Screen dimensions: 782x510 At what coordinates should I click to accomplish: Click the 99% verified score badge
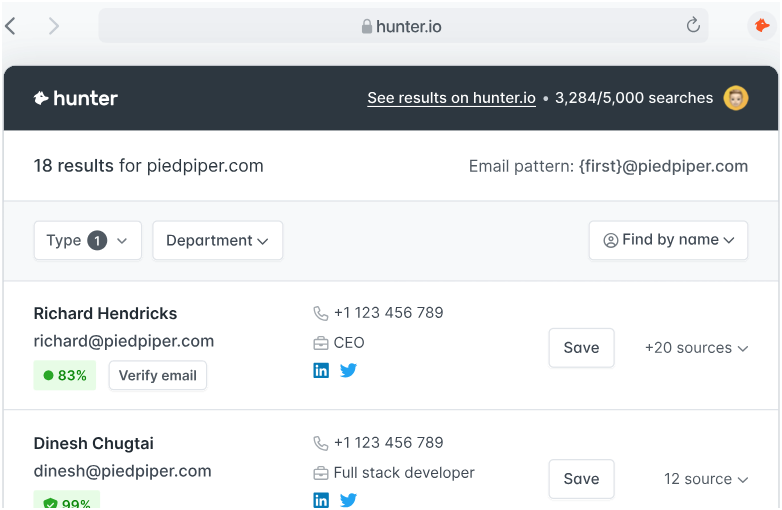click(x=67, y=501)
